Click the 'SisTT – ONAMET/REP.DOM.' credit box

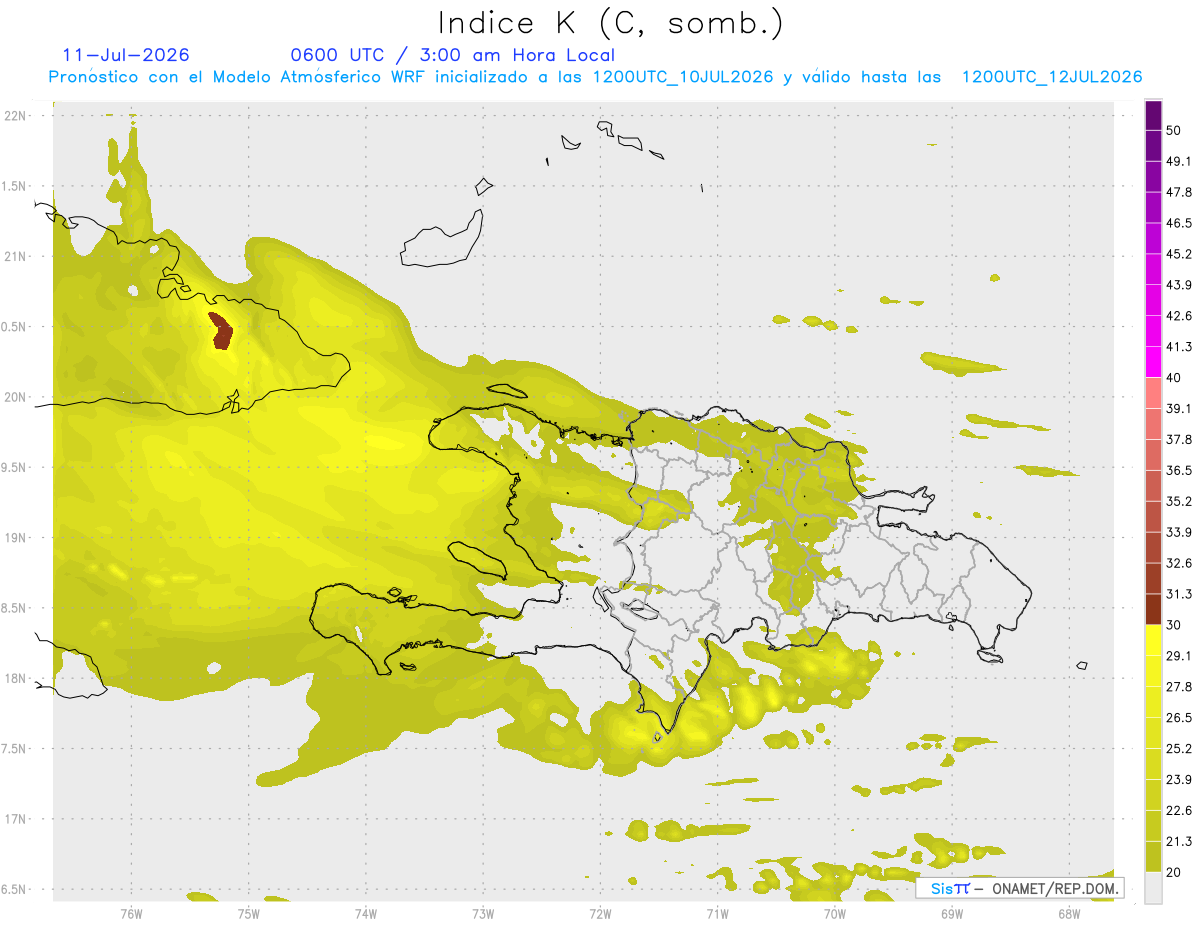(1020, 888)
